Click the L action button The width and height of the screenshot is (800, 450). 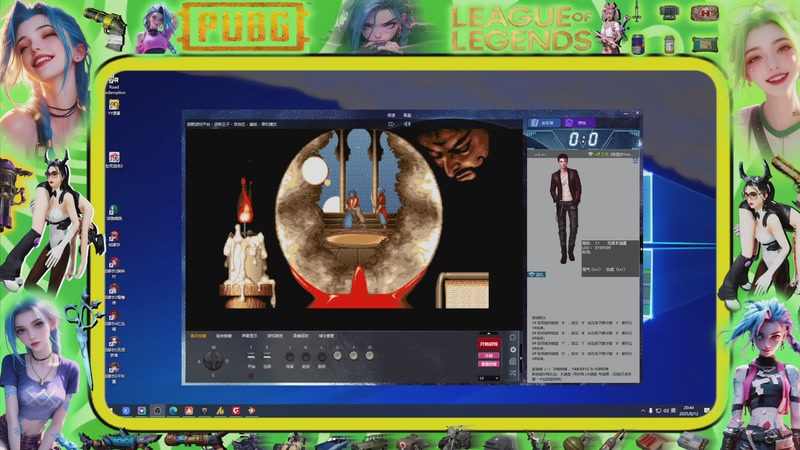pos(322,357)
